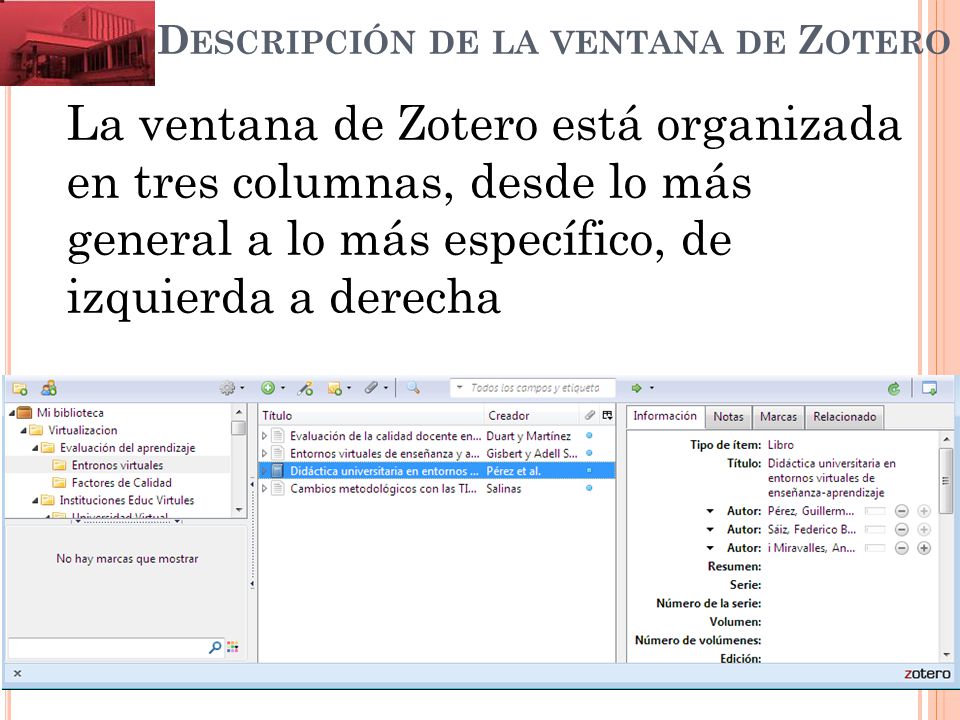Viewport: 960px width, 720px height.
Task: Click the green New Item icon
Action: pos(268,388)
